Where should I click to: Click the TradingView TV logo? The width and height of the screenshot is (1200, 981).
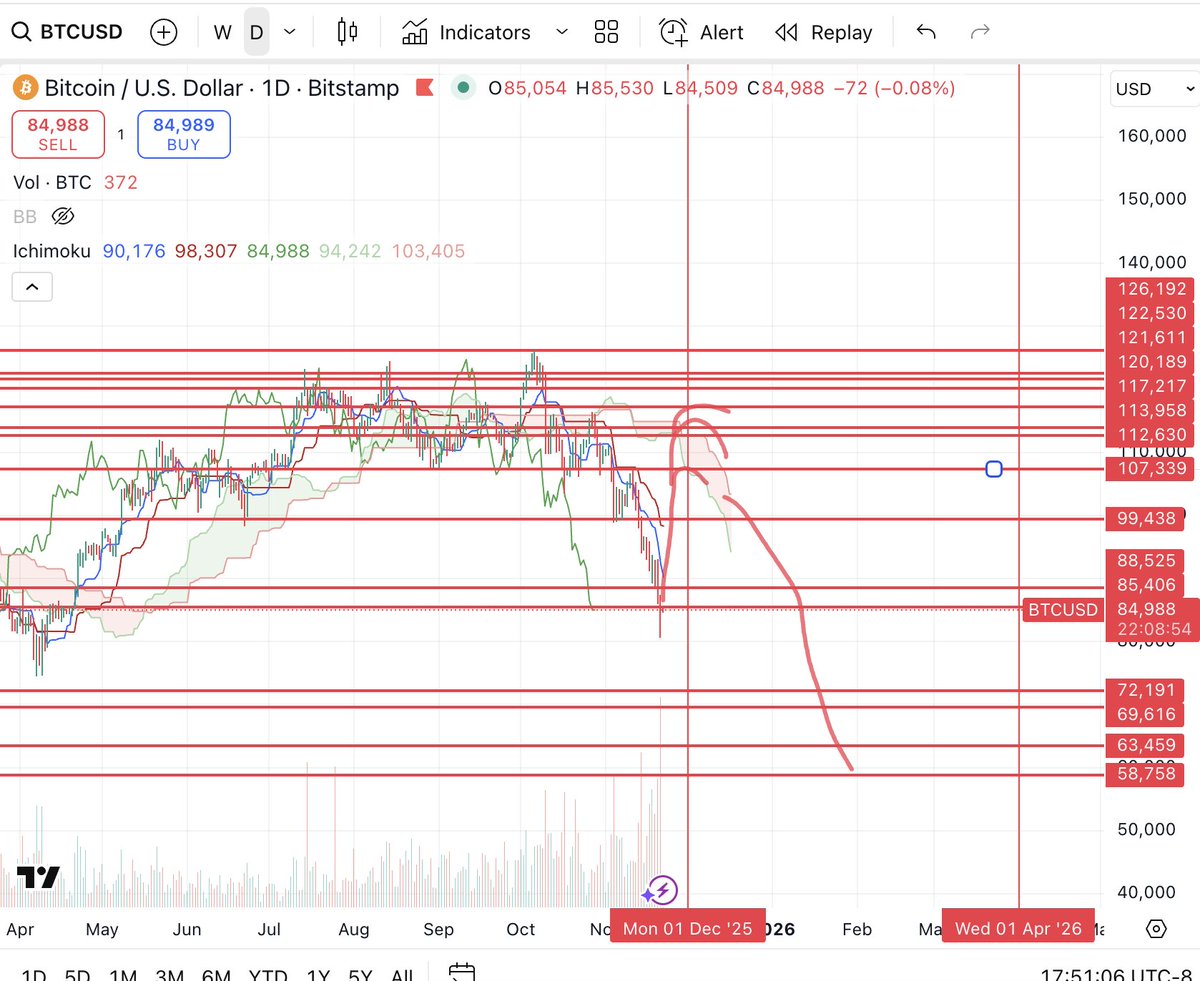[38, 878]
